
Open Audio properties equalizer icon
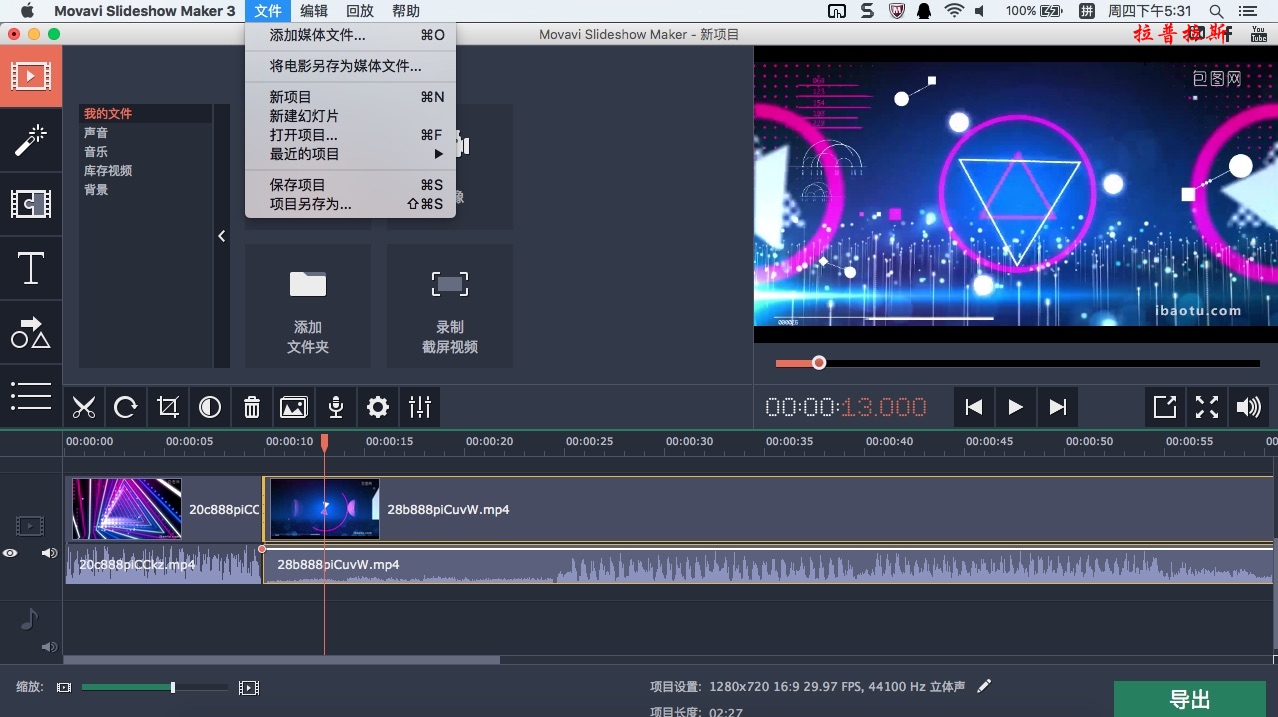[x=420, y=407]
